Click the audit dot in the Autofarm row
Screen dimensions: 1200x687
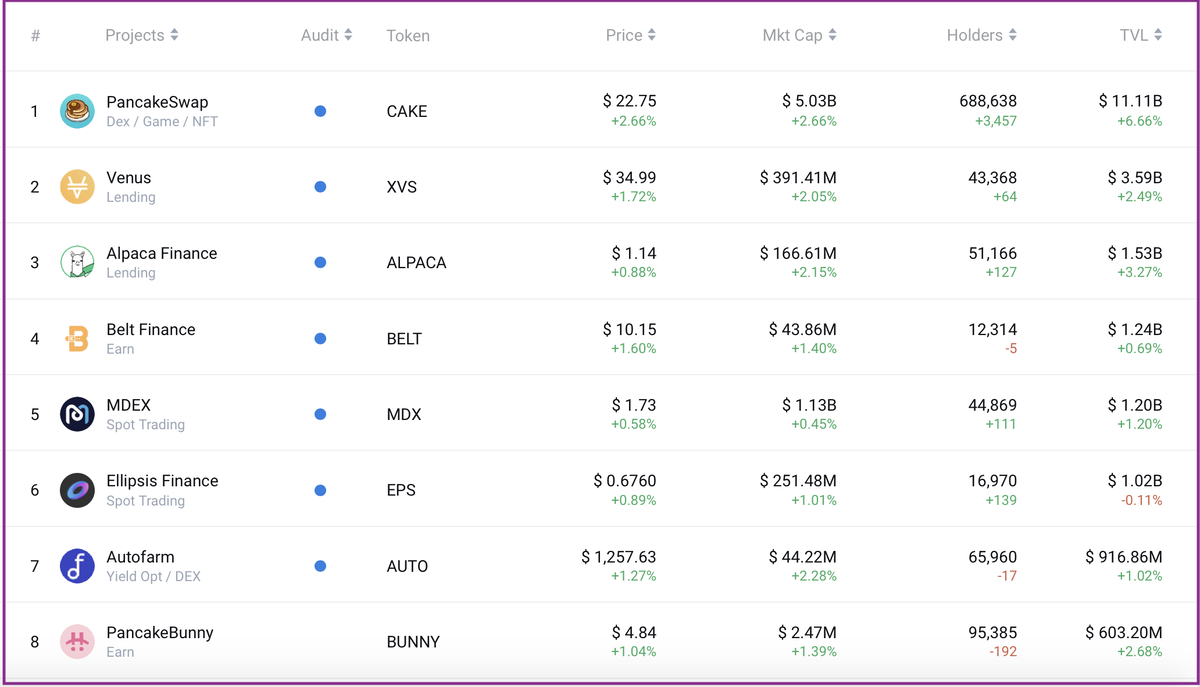pos(320,566)
